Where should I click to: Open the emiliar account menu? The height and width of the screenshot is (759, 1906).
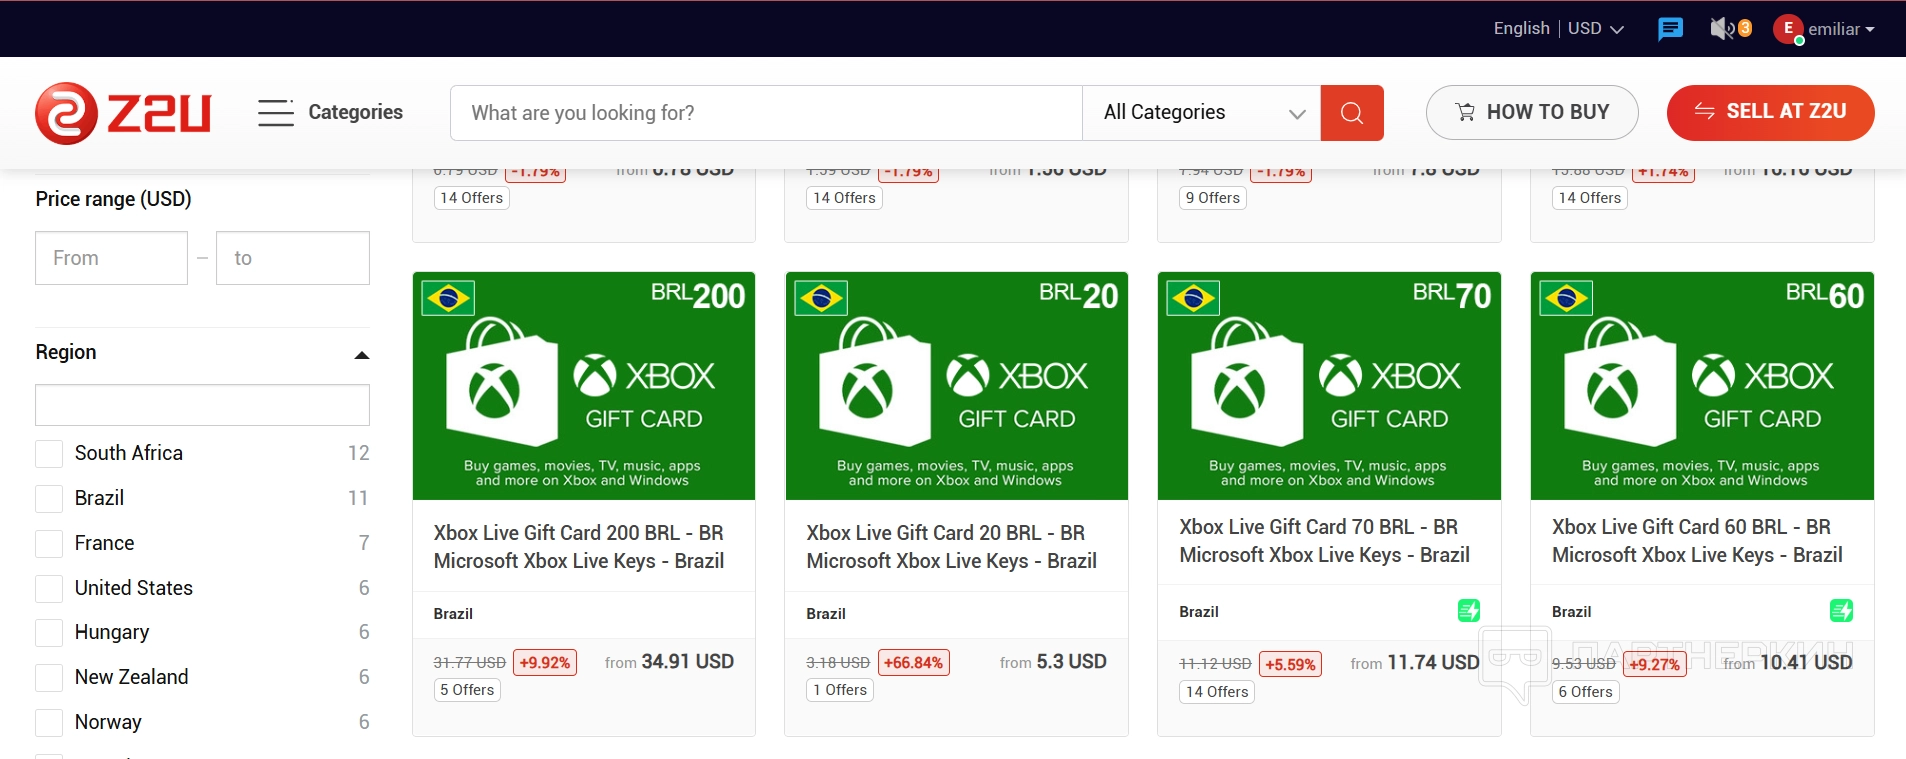pyautogui.click(x=1841, y=29)
